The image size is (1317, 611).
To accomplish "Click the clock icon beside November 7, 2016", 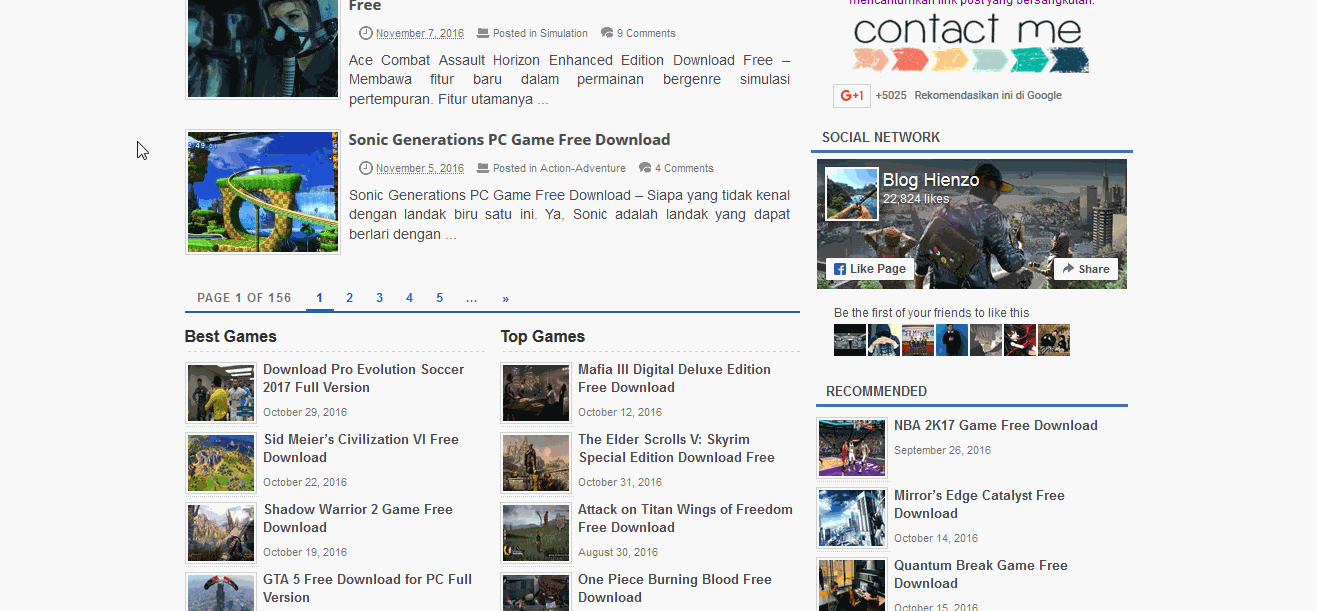I will point(366,33).
